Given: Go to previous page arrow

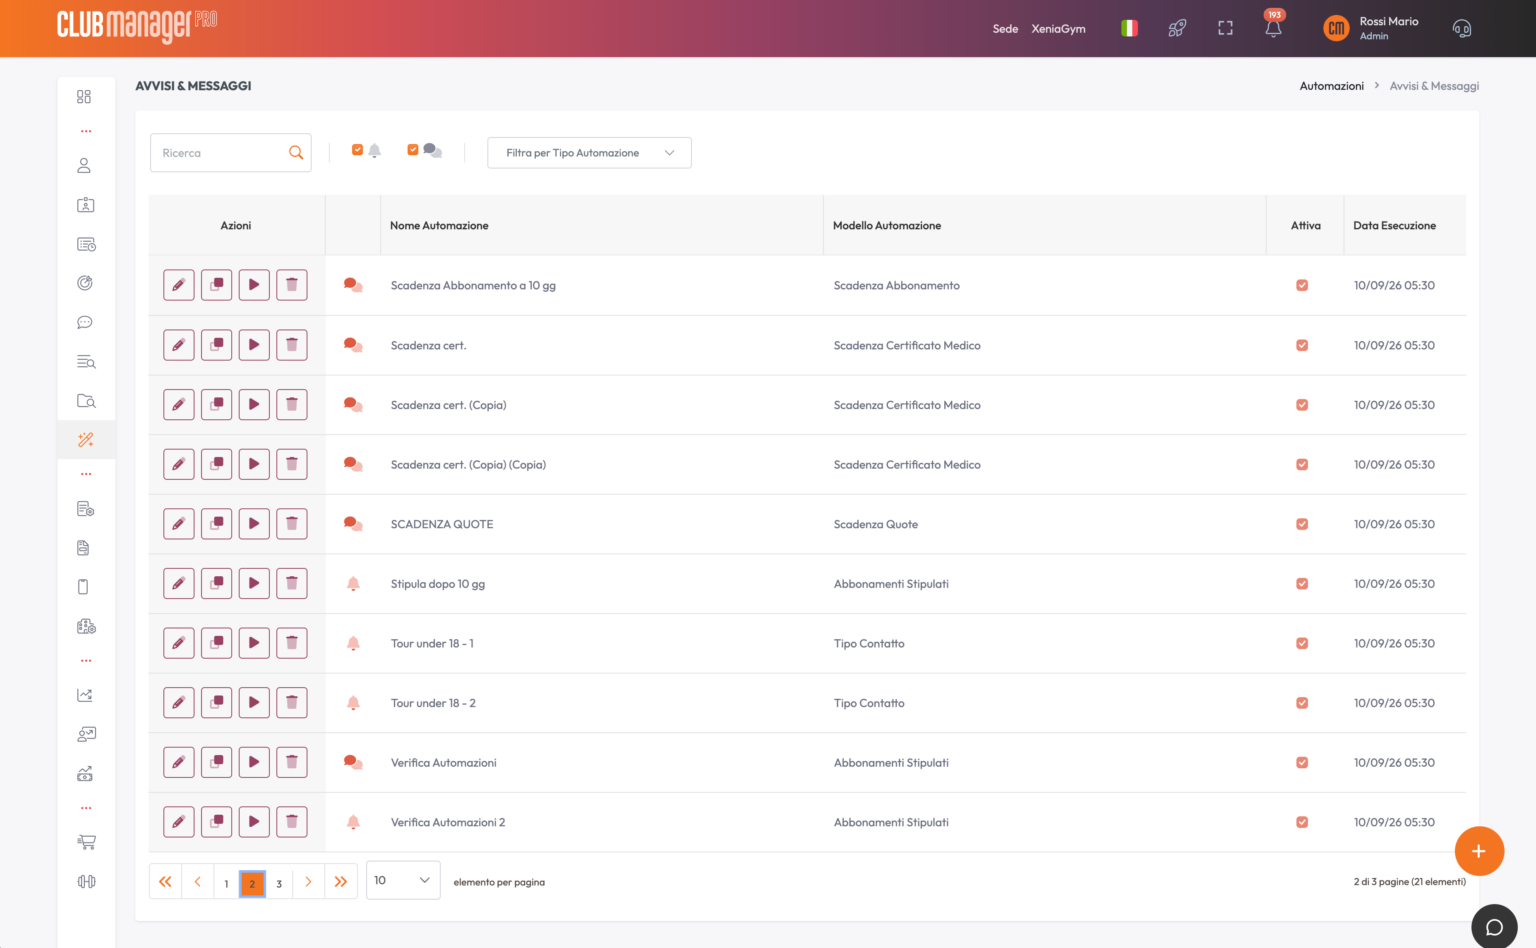Looking at the screenshot, I should (x=198, y=881).
